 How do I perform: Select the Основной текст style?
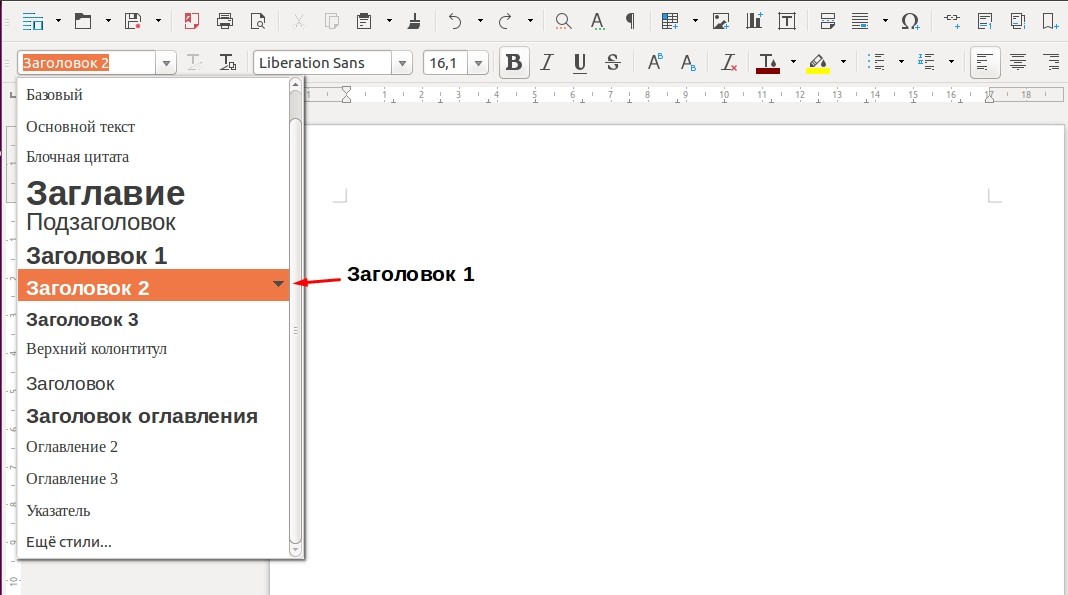[x=153, y=127]
